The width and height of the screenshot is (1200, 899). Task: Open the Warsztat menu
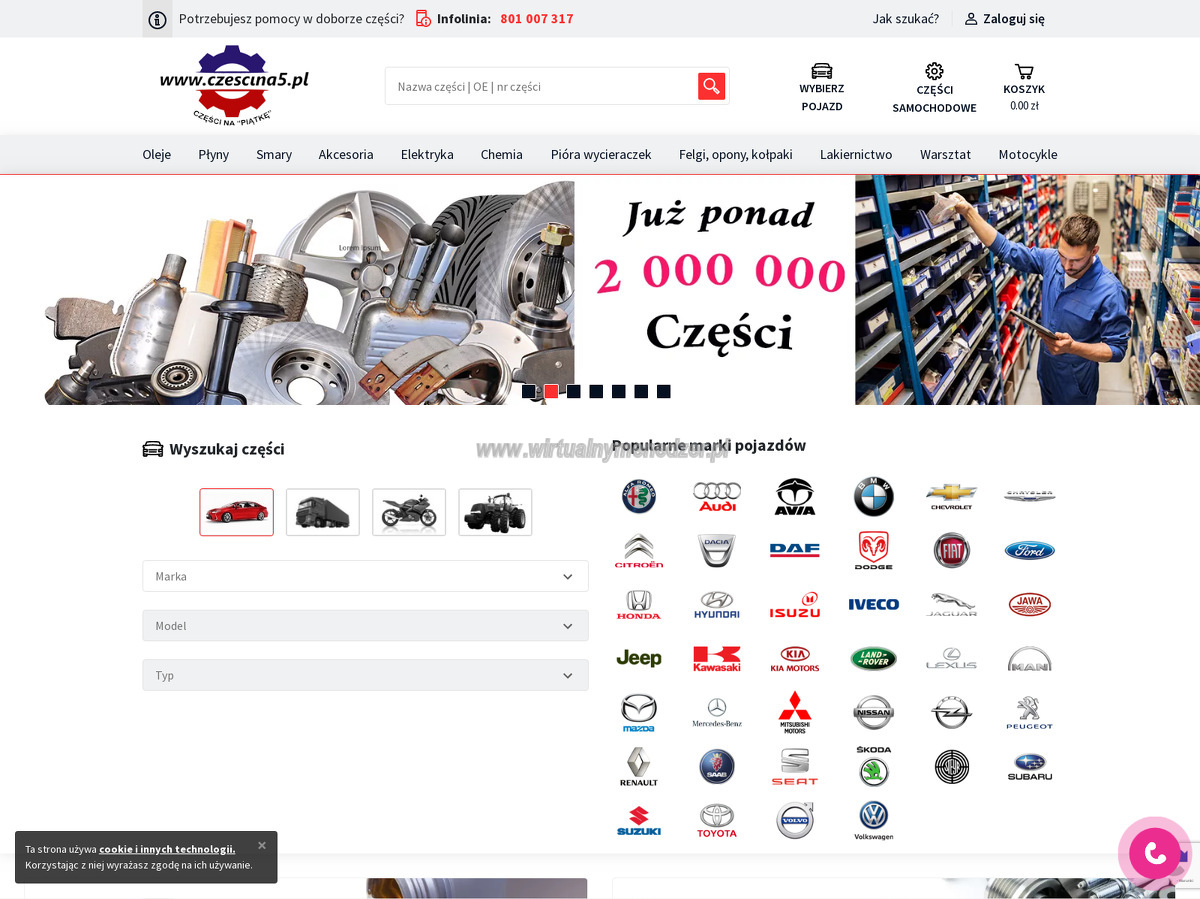click(x=946, y=154)
